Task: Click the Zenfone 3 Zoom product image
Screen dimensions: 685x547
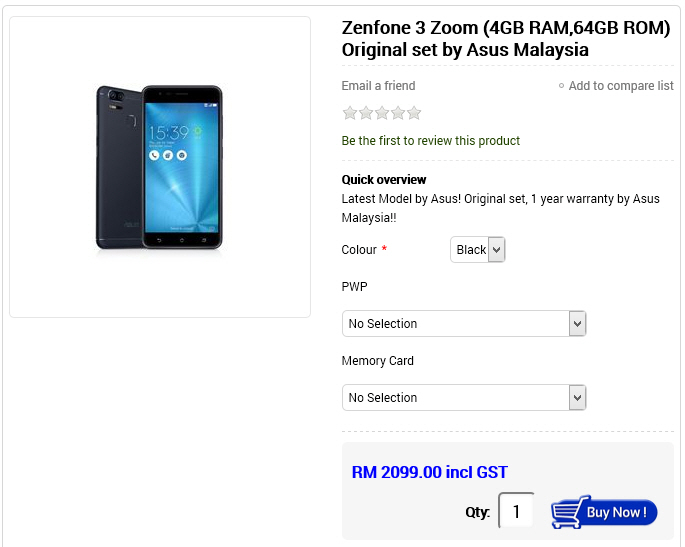Action: click(159, 167)
